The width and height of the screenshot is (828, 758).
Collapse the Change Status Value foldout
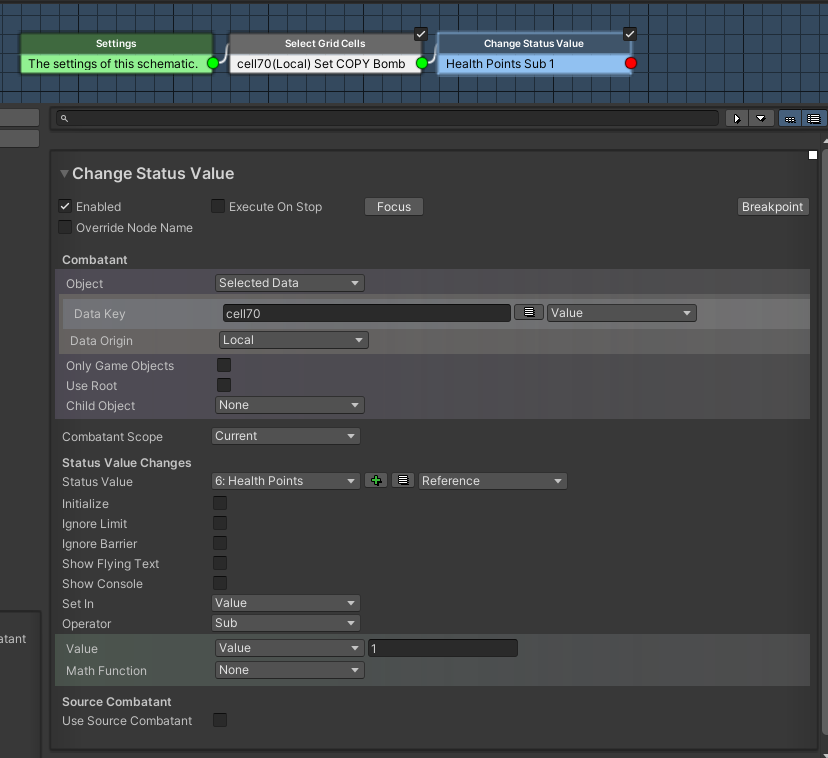pyautogui.click(x=64, y=173)
